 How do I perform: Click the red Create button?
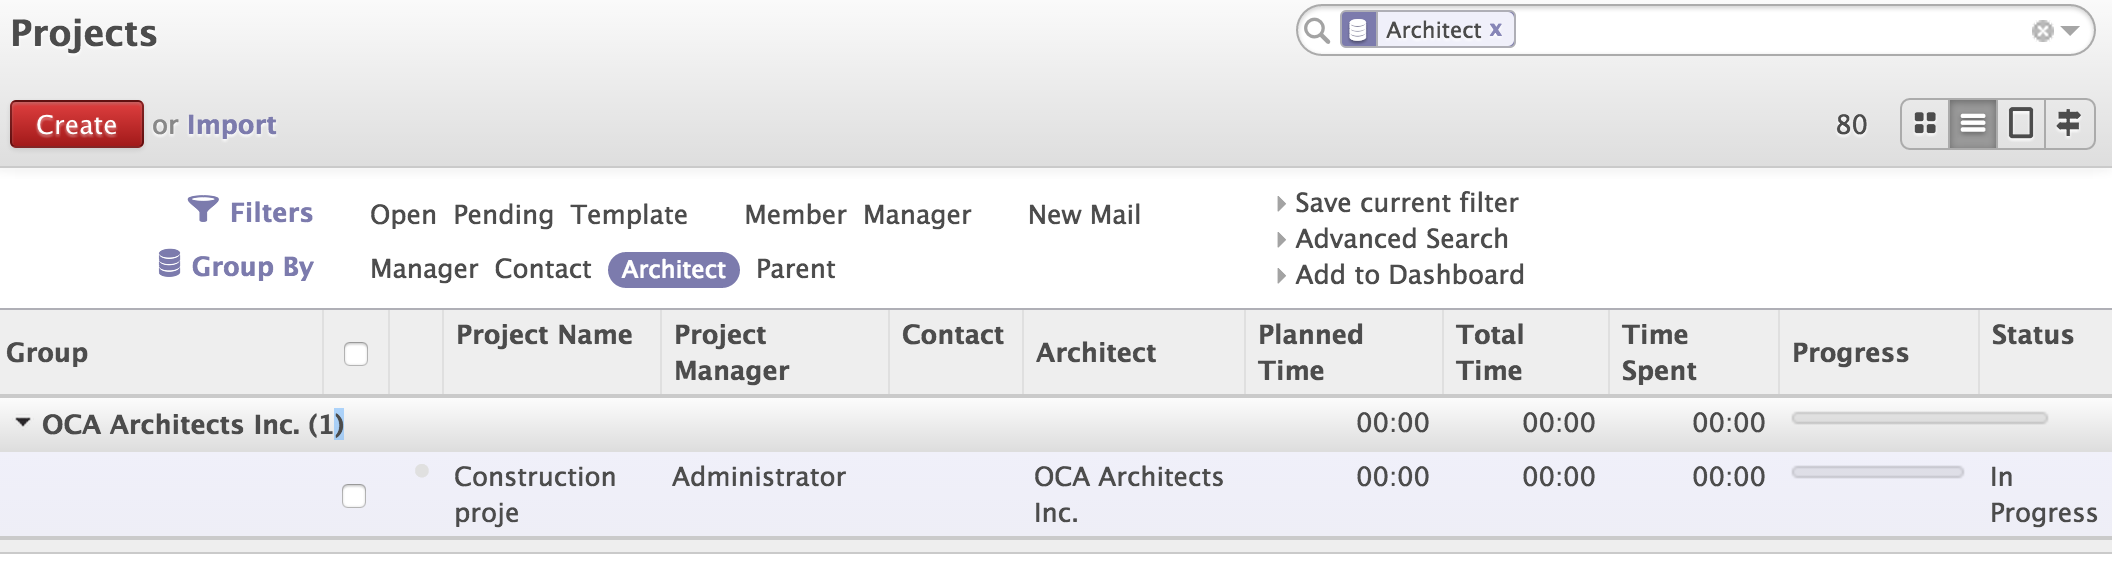click(77, 124)
